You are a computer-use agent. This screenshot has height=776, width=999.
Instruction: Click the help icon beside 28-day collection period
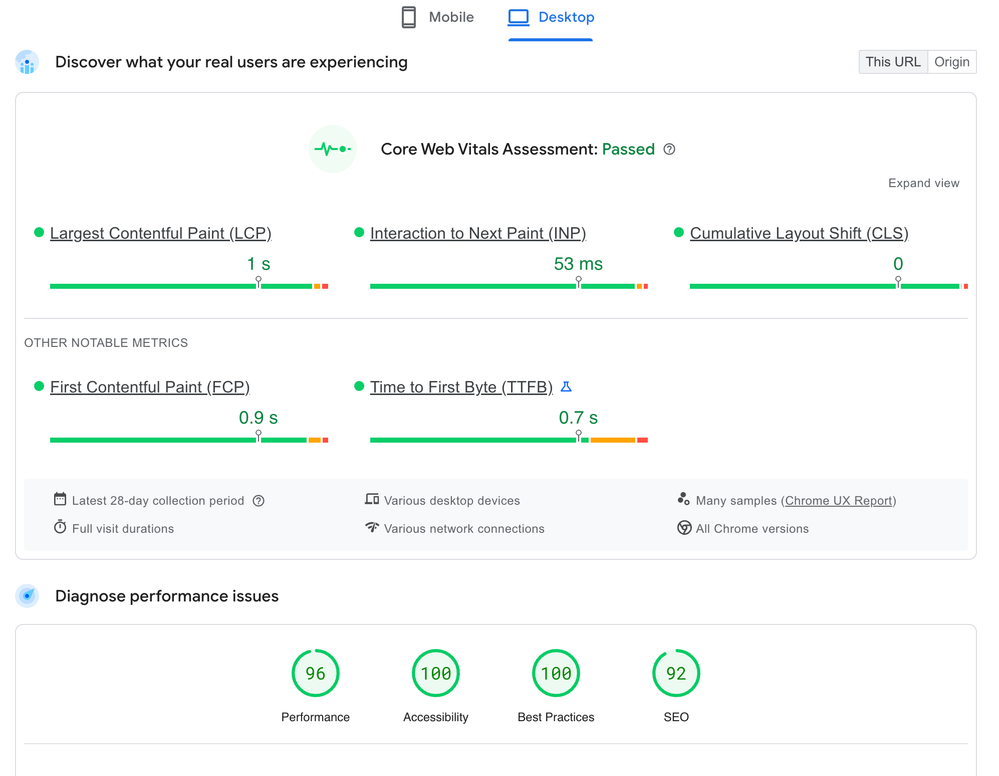click(258, 501)
